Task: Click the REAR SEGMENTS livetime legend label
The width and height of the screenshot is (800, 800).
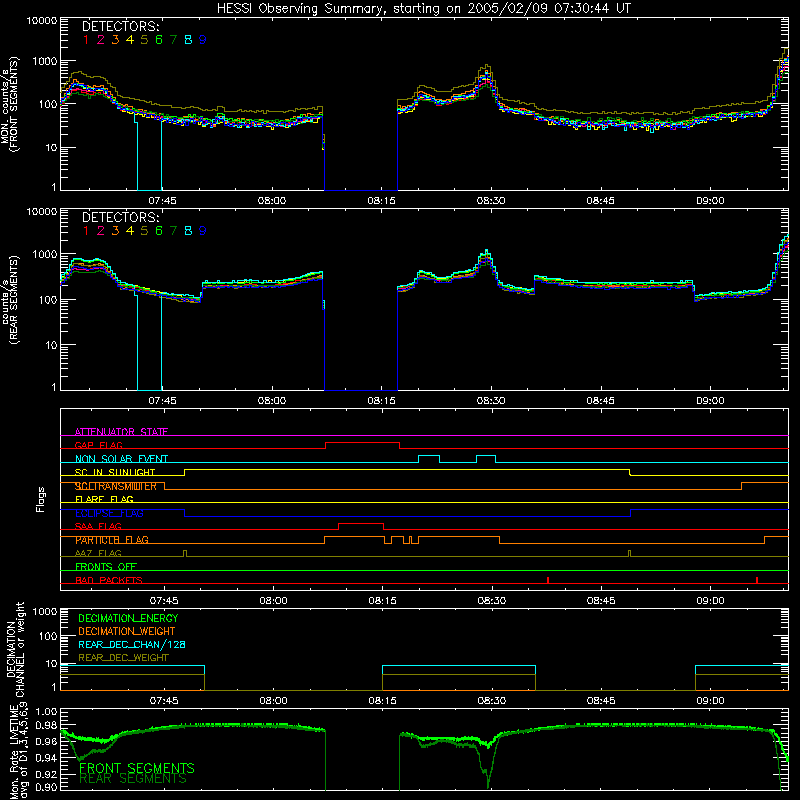Action: click(x=133, y=779)
